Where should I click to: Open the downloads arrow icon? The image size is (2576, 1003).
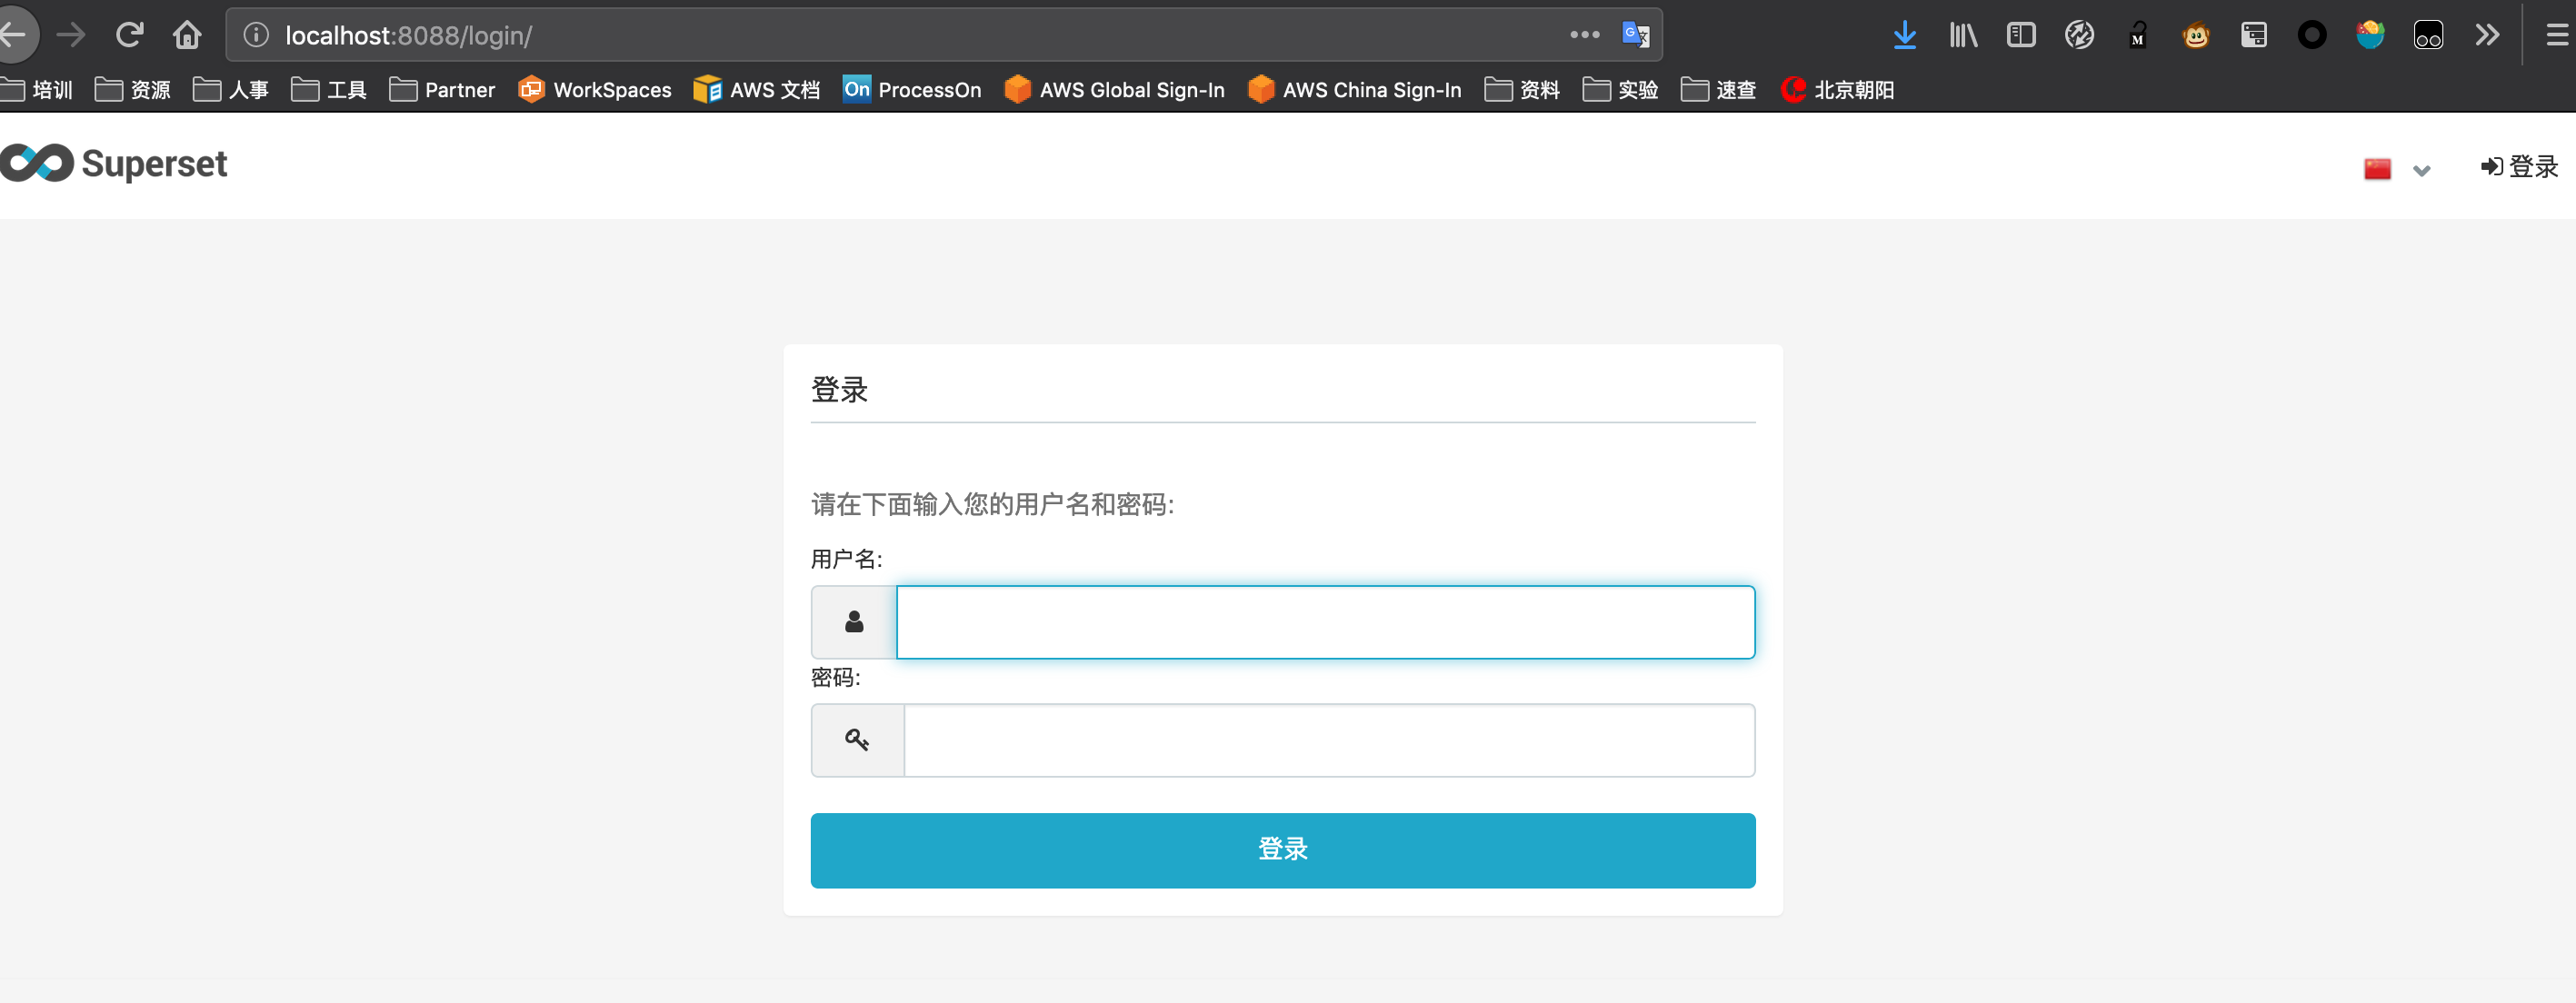1904,36
